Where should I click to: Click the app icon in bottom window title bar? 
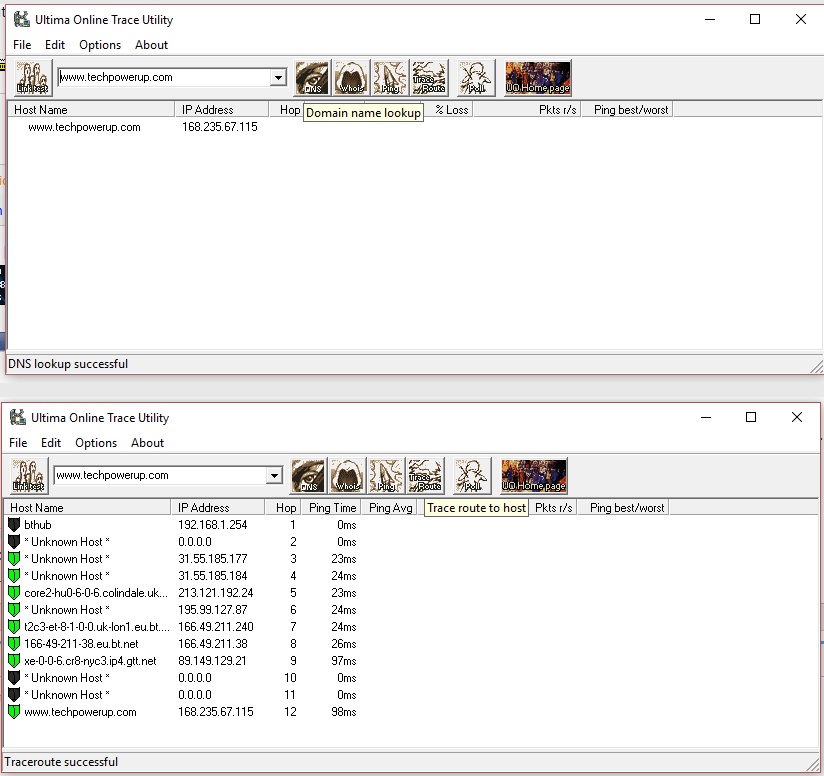pyautogui.click(x=18, y=418)
